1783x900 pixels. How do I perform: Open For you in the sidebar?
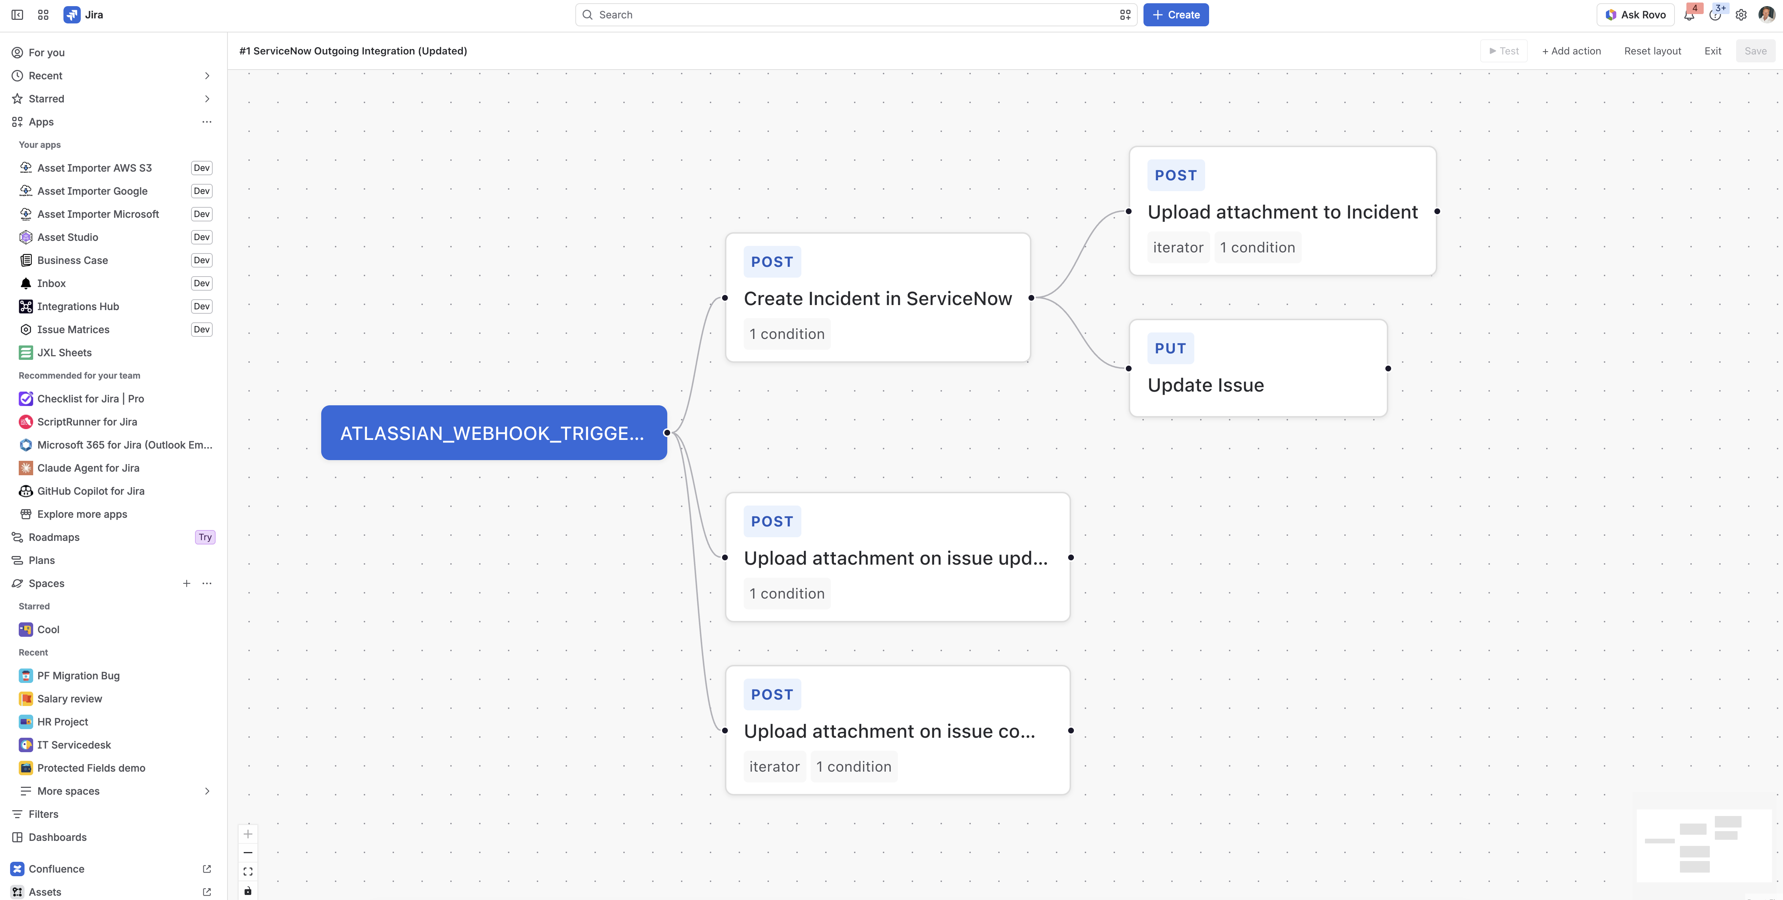click(x=113, y=53)
